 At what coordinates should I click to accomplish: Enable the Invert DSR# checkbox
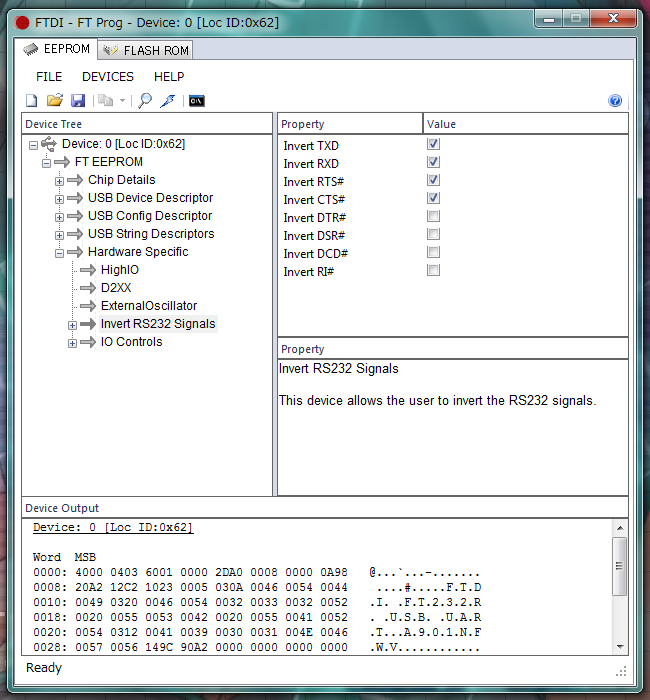click(x=433, y=234)
